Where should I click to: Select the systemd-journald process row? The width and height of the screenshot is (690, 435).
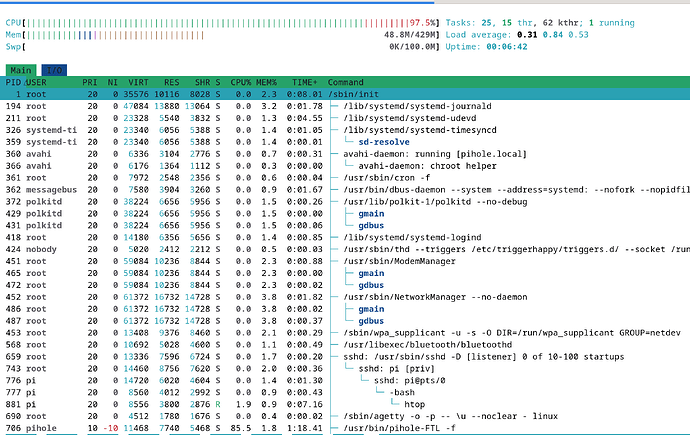tap(345, 106)
